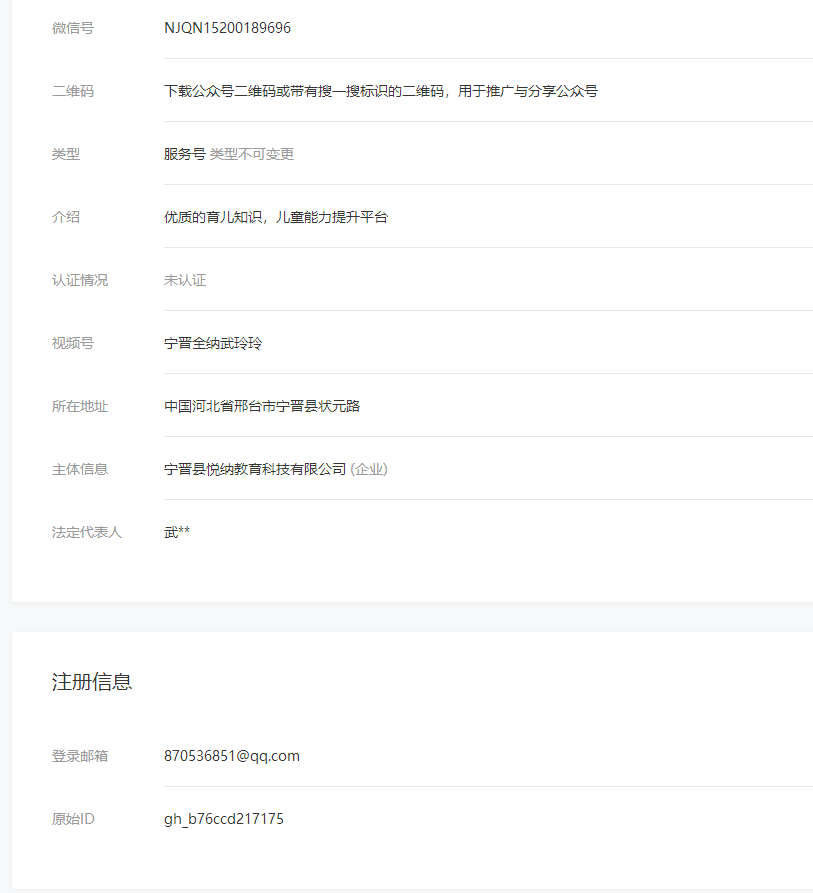Click the 所在地址 field label
Screen dimensions: 813x893
click(80, 406)
